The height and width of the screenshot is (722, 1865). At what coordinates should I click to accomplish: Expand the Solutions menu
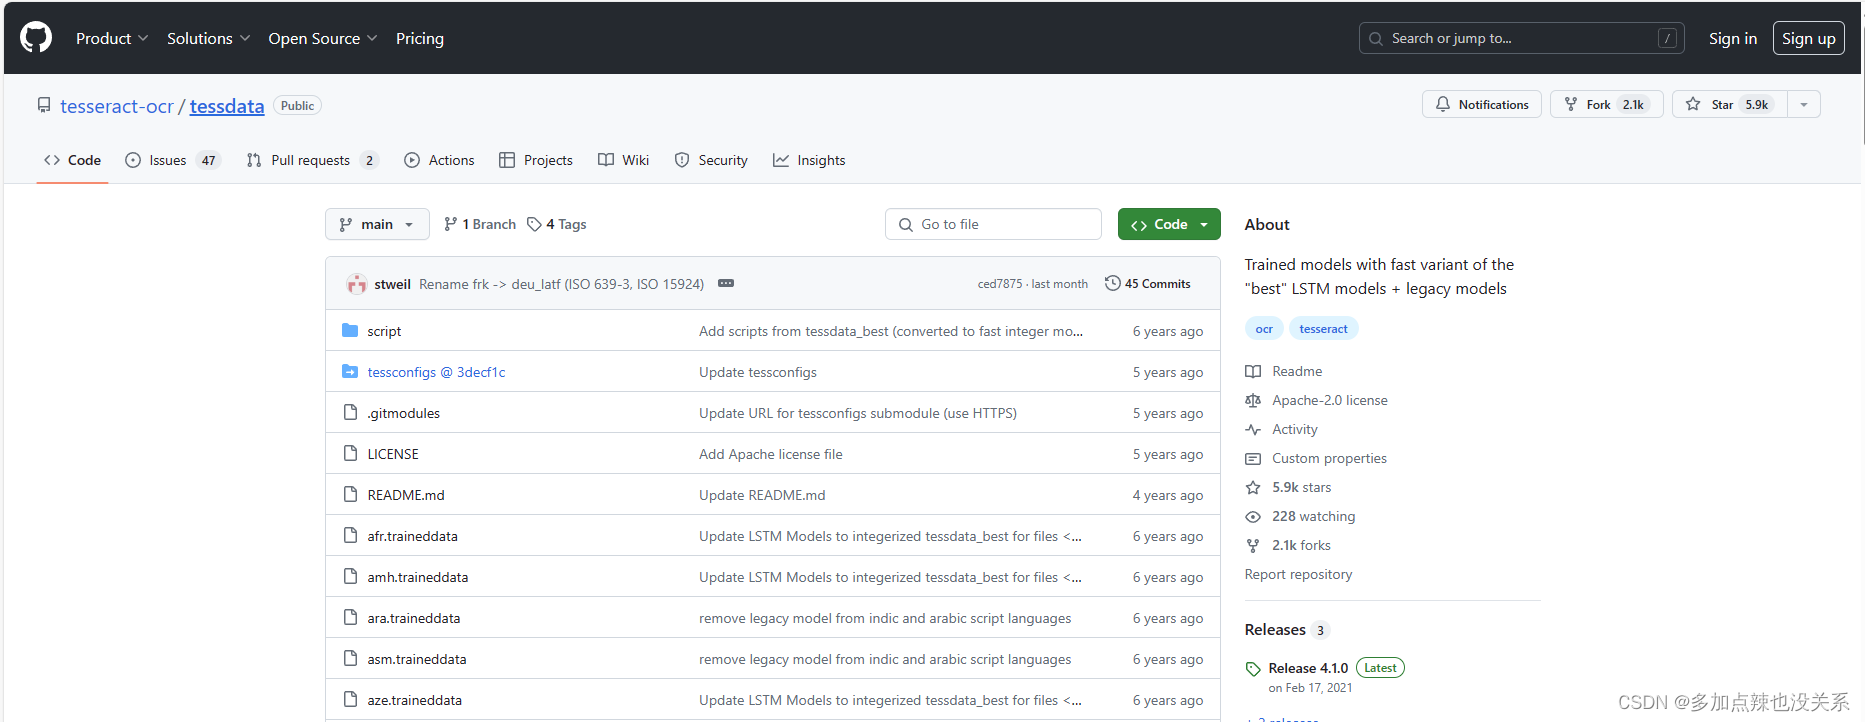(208, 38)
